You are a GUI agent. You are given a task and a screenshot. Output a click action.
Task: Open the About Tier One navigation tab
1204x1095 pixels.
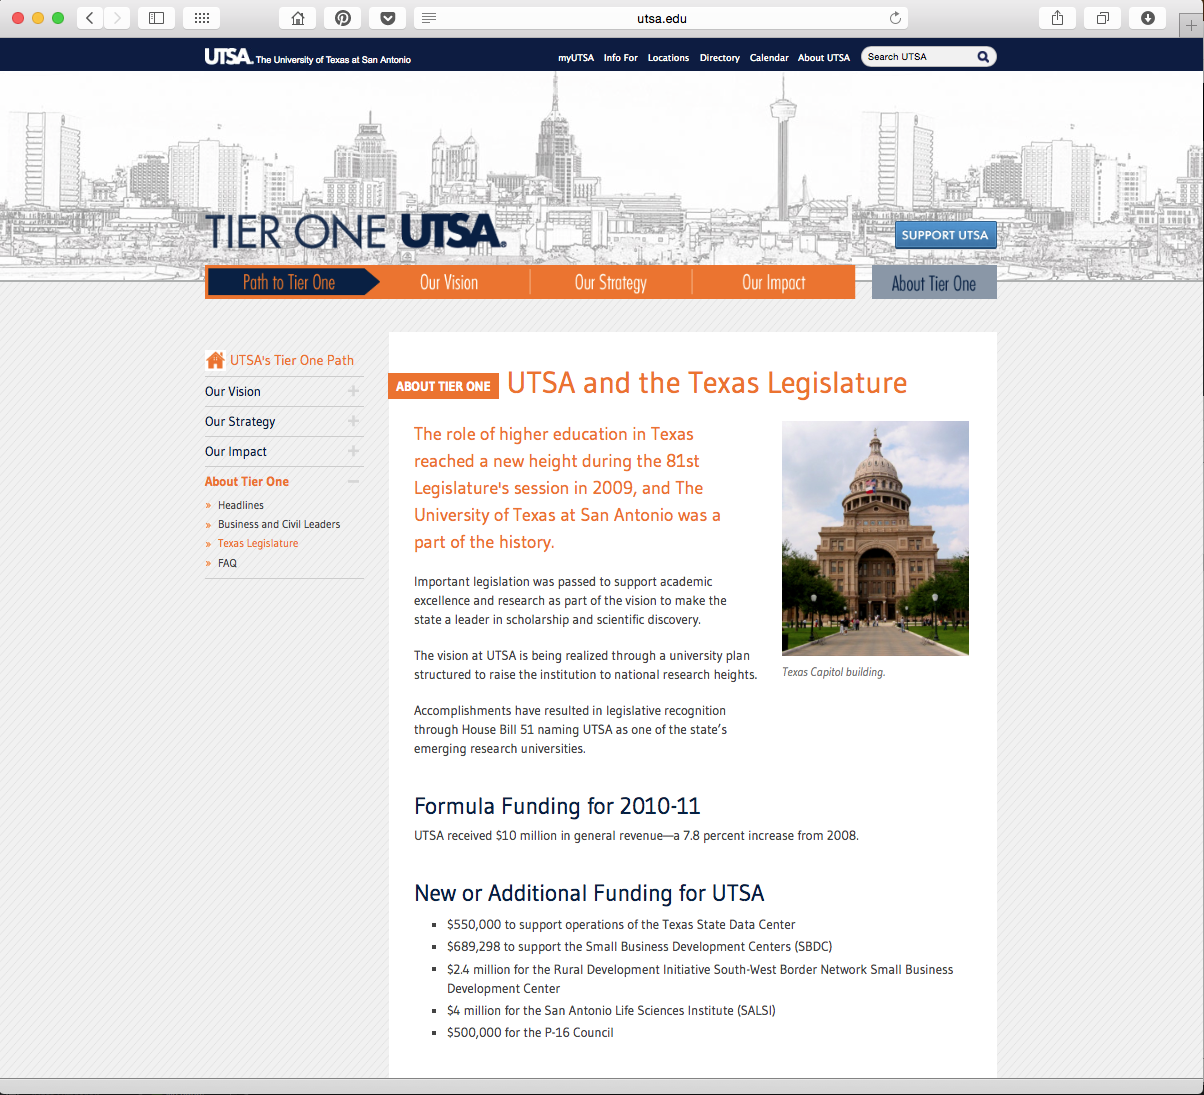coord(934,282)
